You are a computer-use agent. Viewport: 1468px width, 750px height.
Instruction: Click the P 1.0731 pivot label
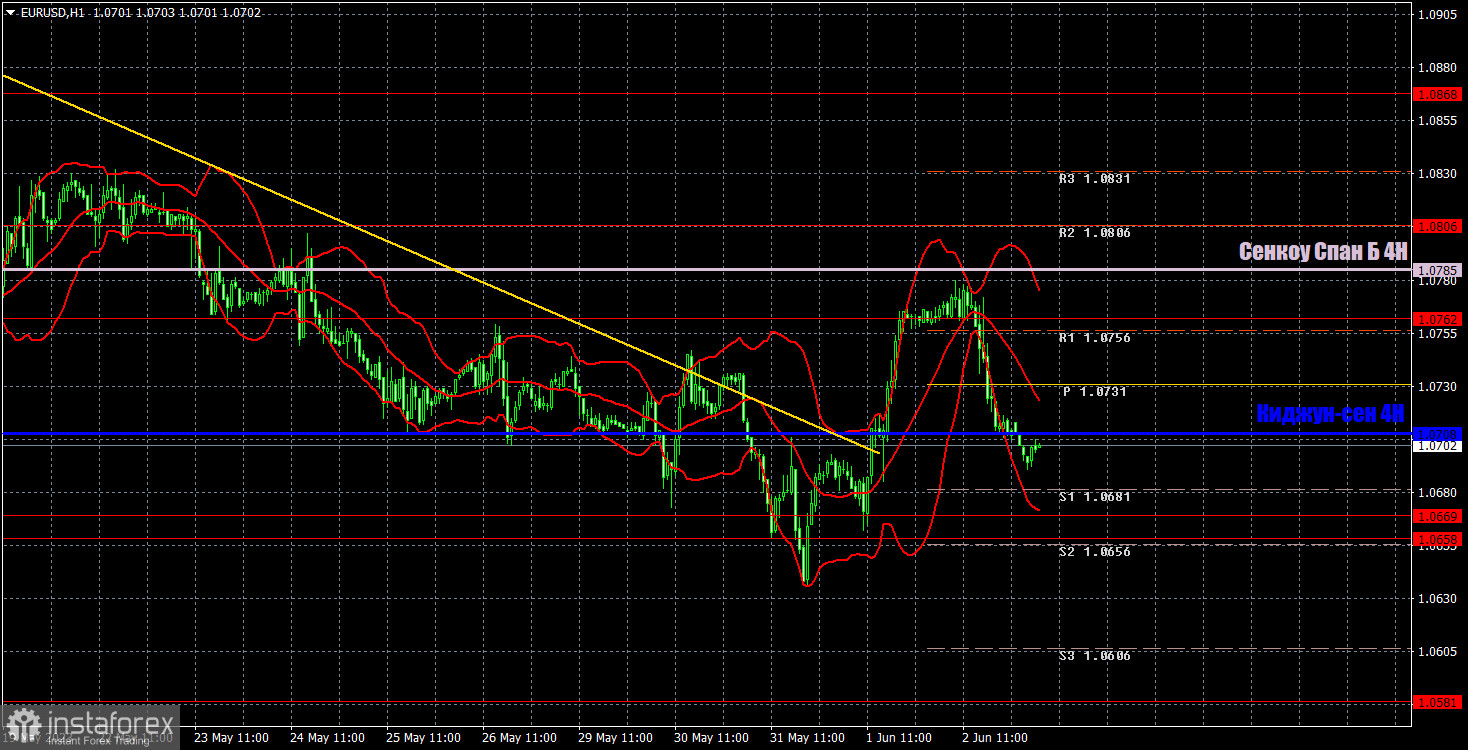[1096, 392]
